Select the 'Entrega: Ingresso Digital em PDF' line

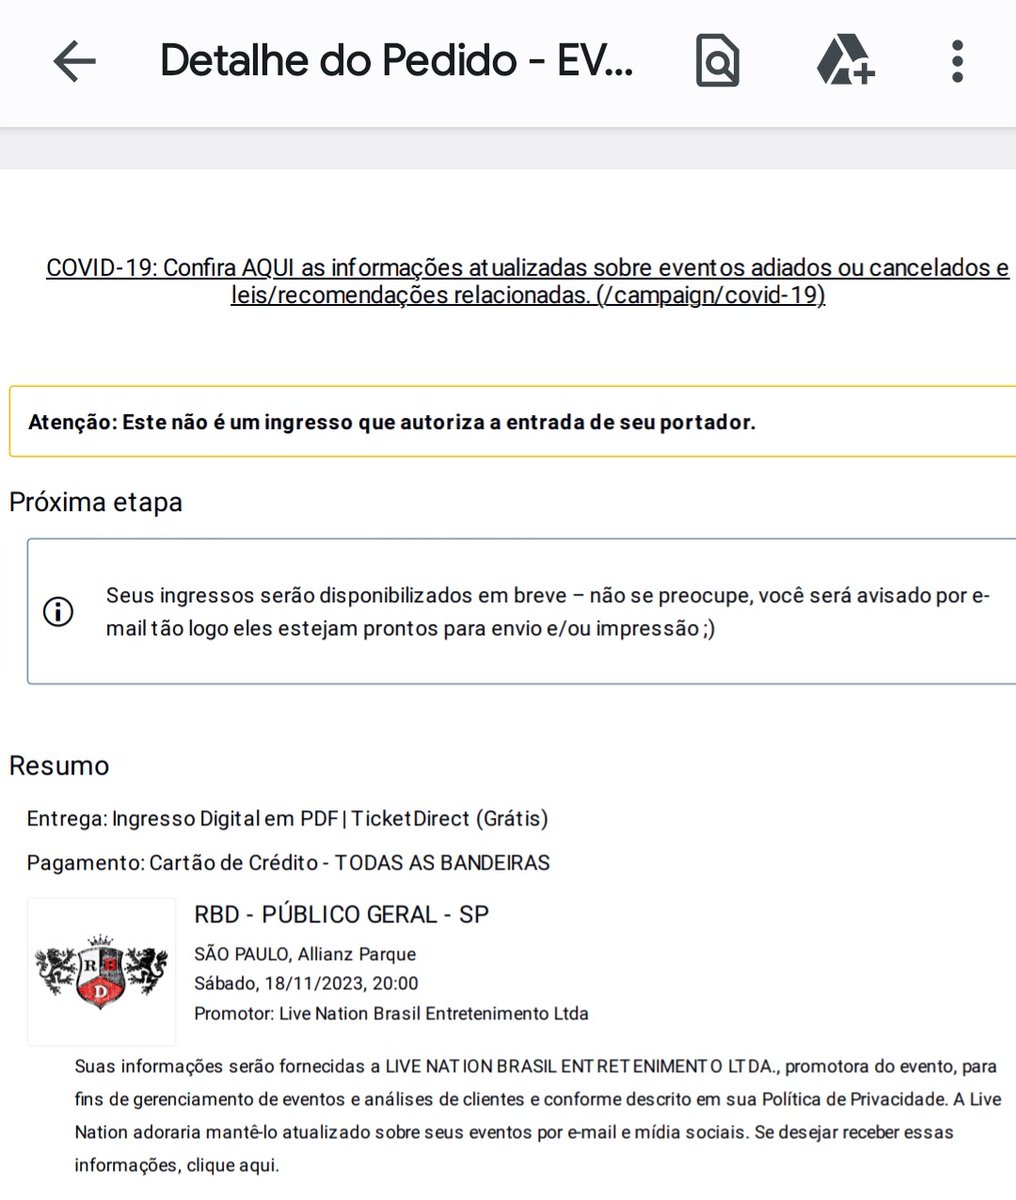[288, 819]
